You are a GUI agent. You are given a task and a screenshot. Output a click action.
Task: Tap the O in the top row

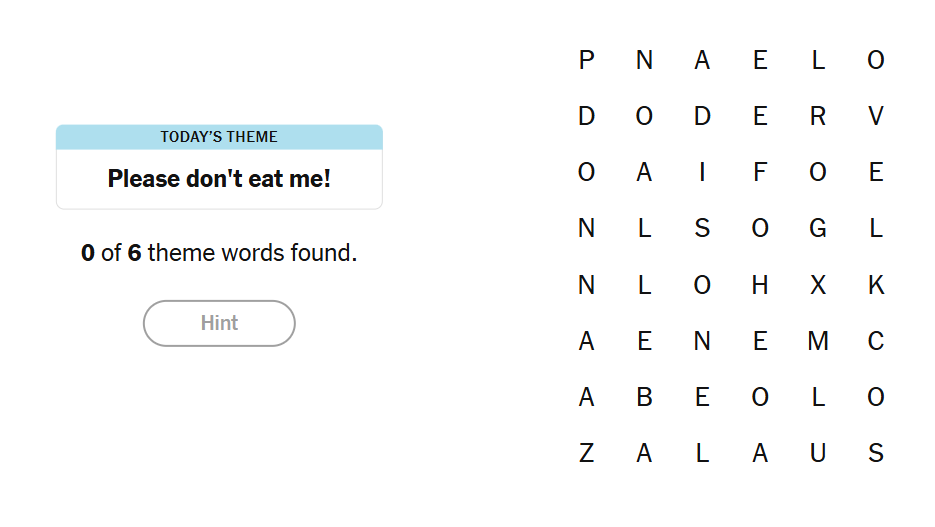point(876,61)
